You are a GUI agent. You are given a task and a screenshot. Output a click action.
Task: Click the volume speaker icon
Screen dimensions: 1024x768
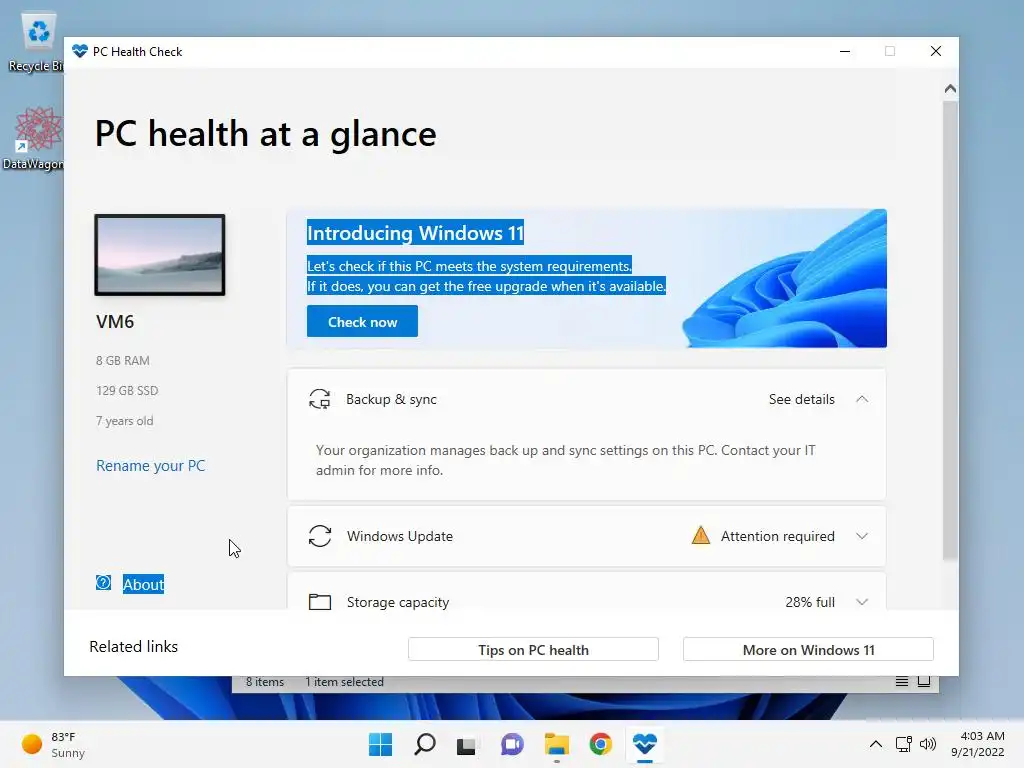point(928,744)
